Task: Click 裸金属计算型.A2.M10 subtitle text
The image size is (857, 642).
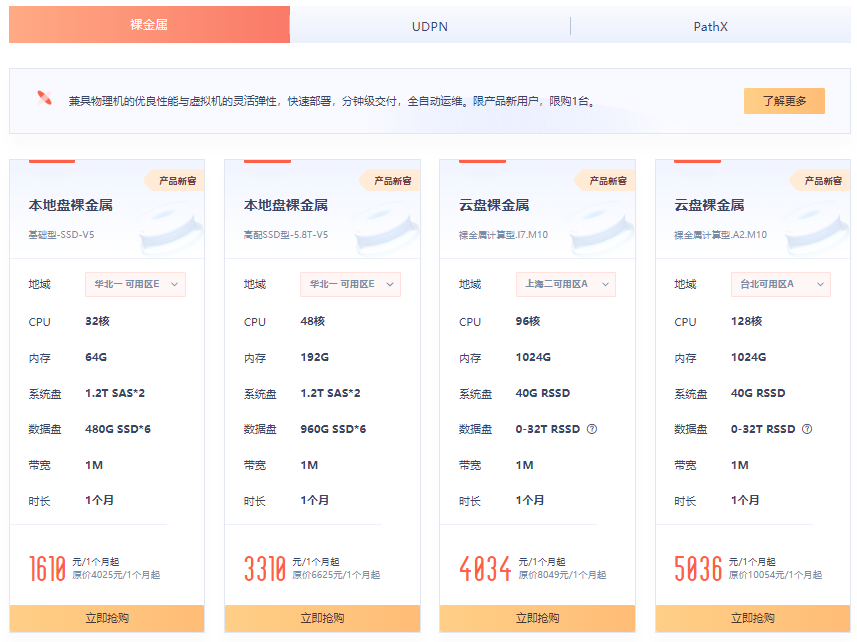Action: pos(720,235)
